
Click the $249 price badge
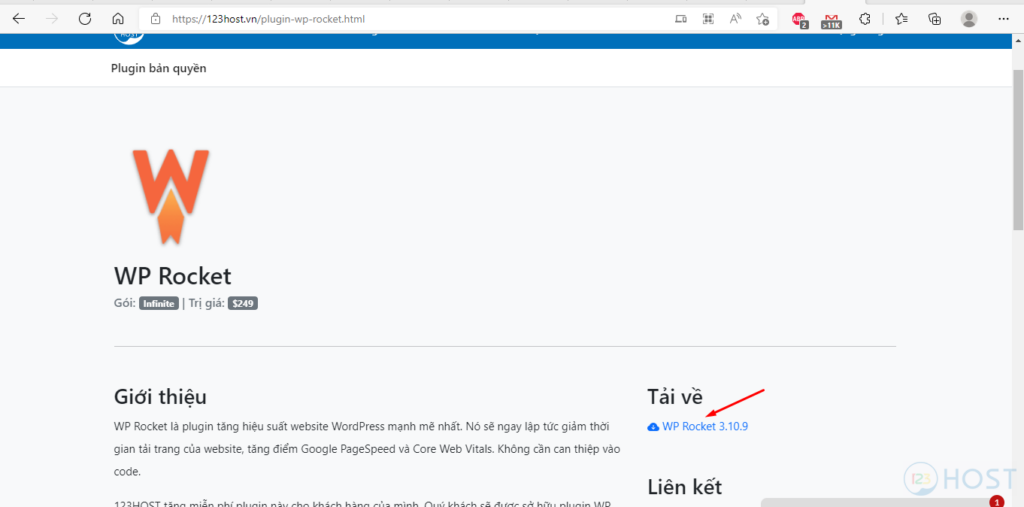(x=243, y=303)
